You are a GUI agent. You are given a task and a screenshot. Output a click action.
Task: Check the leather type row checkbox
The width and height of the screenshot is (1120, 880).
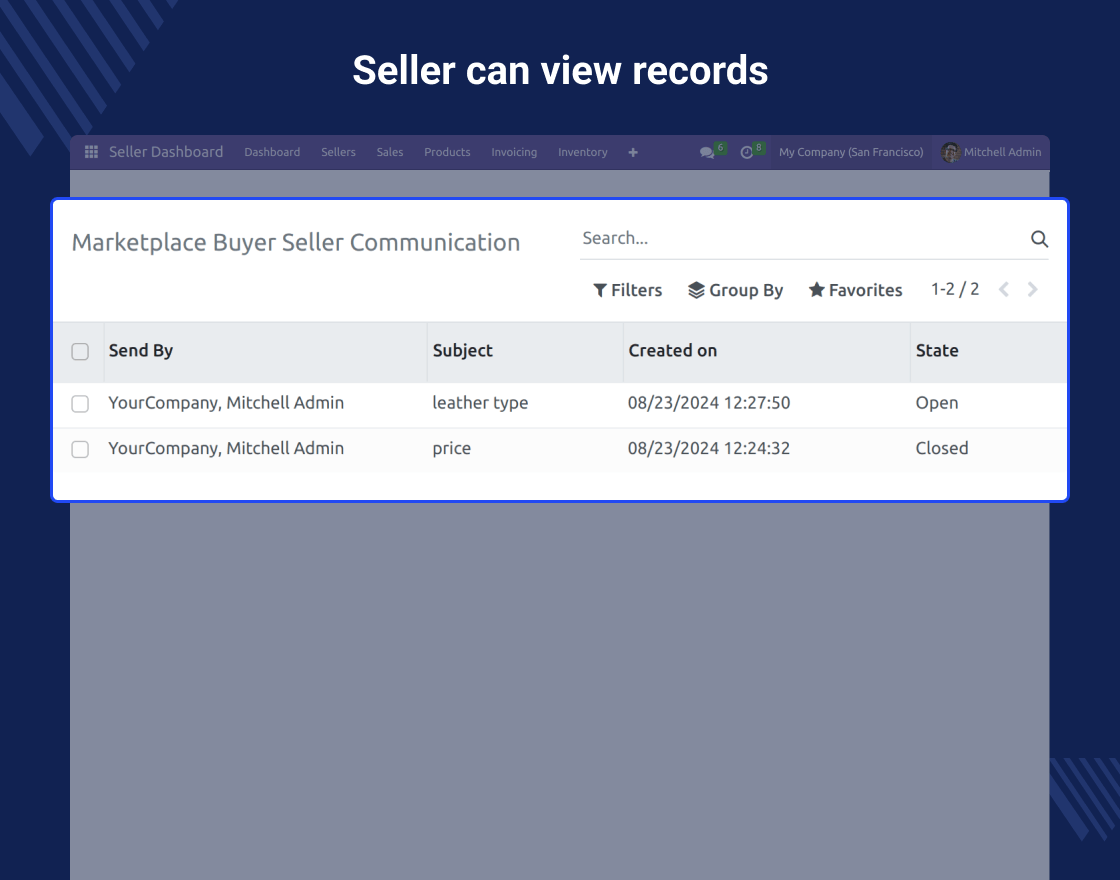tap(80, 404)
